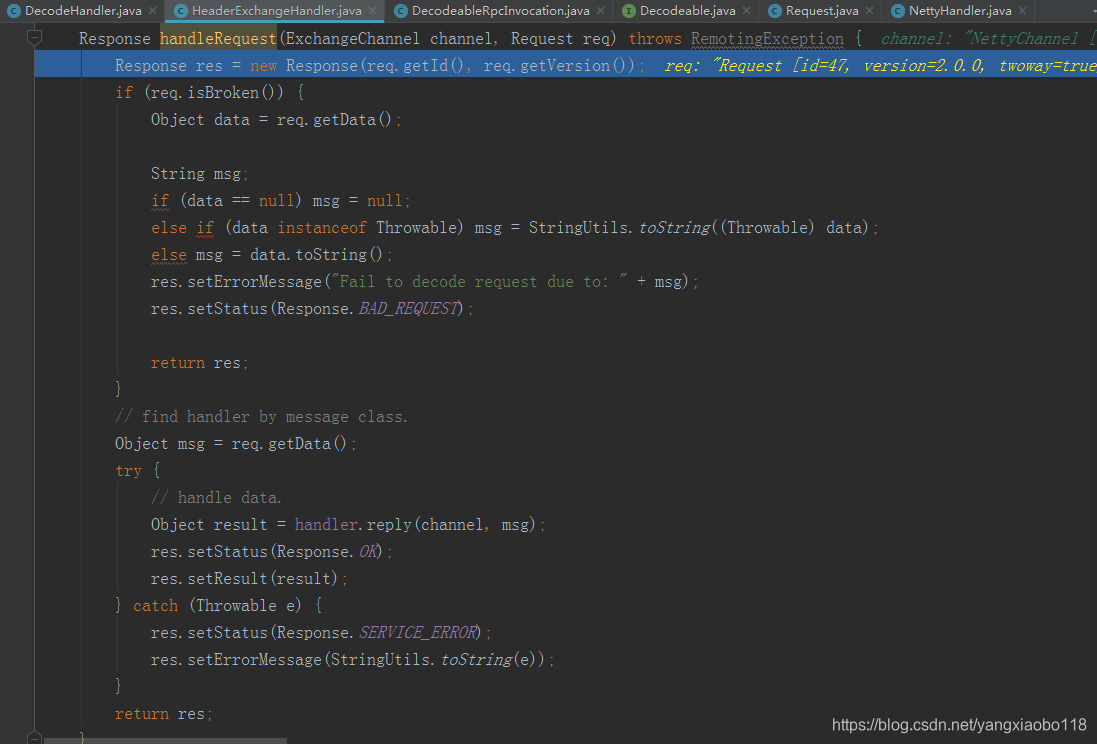1097x744 pixels.
Task: Click the 'Object msg = req.getData()' line
Action: pyautogui.click(x=236, y=444)
